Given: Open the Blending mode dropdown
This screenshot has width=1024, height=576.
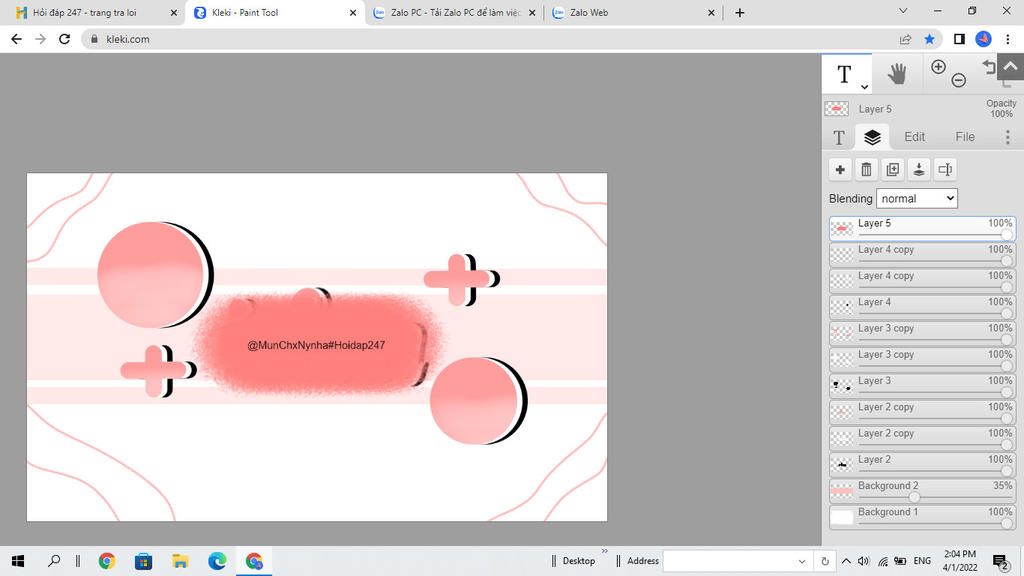Looking at the screenshot, I should (x=917, y=198).
